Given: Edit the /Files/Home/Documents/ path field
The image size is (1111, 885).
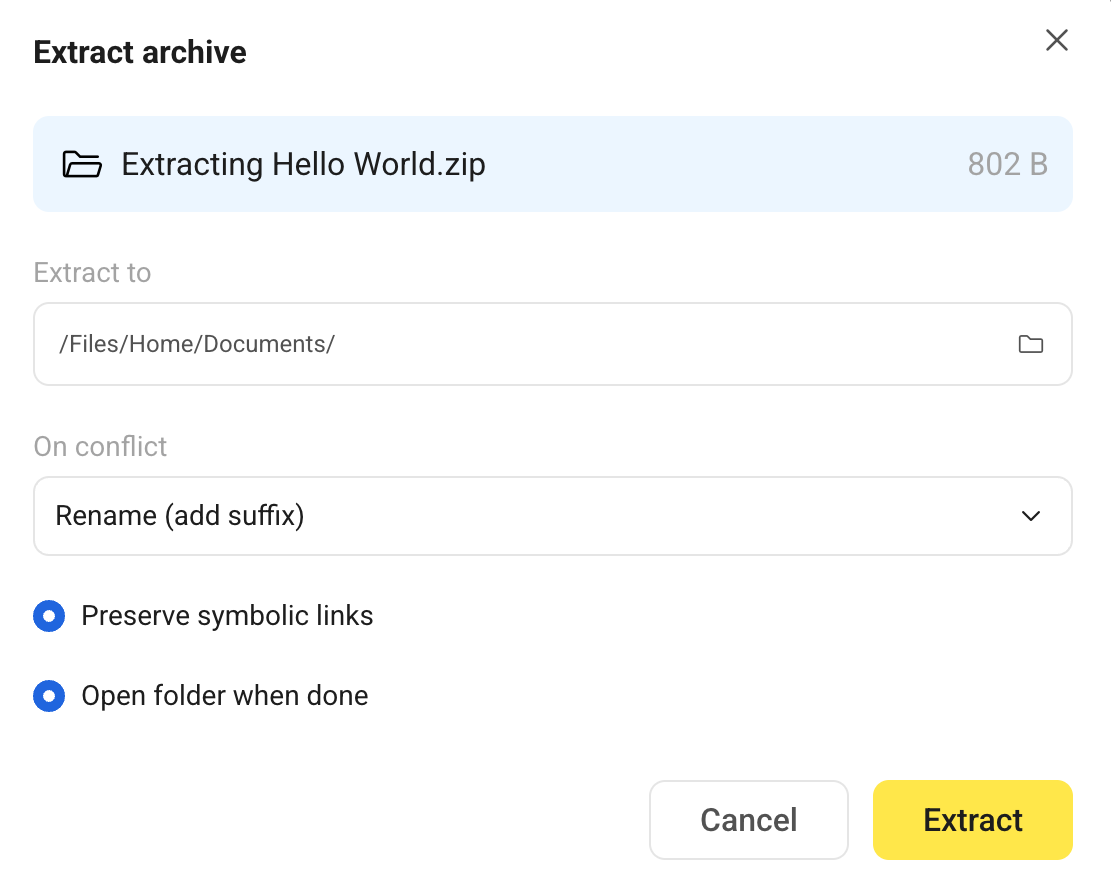Looking at the screenshot, I should pyautogui.click(x=553, y=344).
